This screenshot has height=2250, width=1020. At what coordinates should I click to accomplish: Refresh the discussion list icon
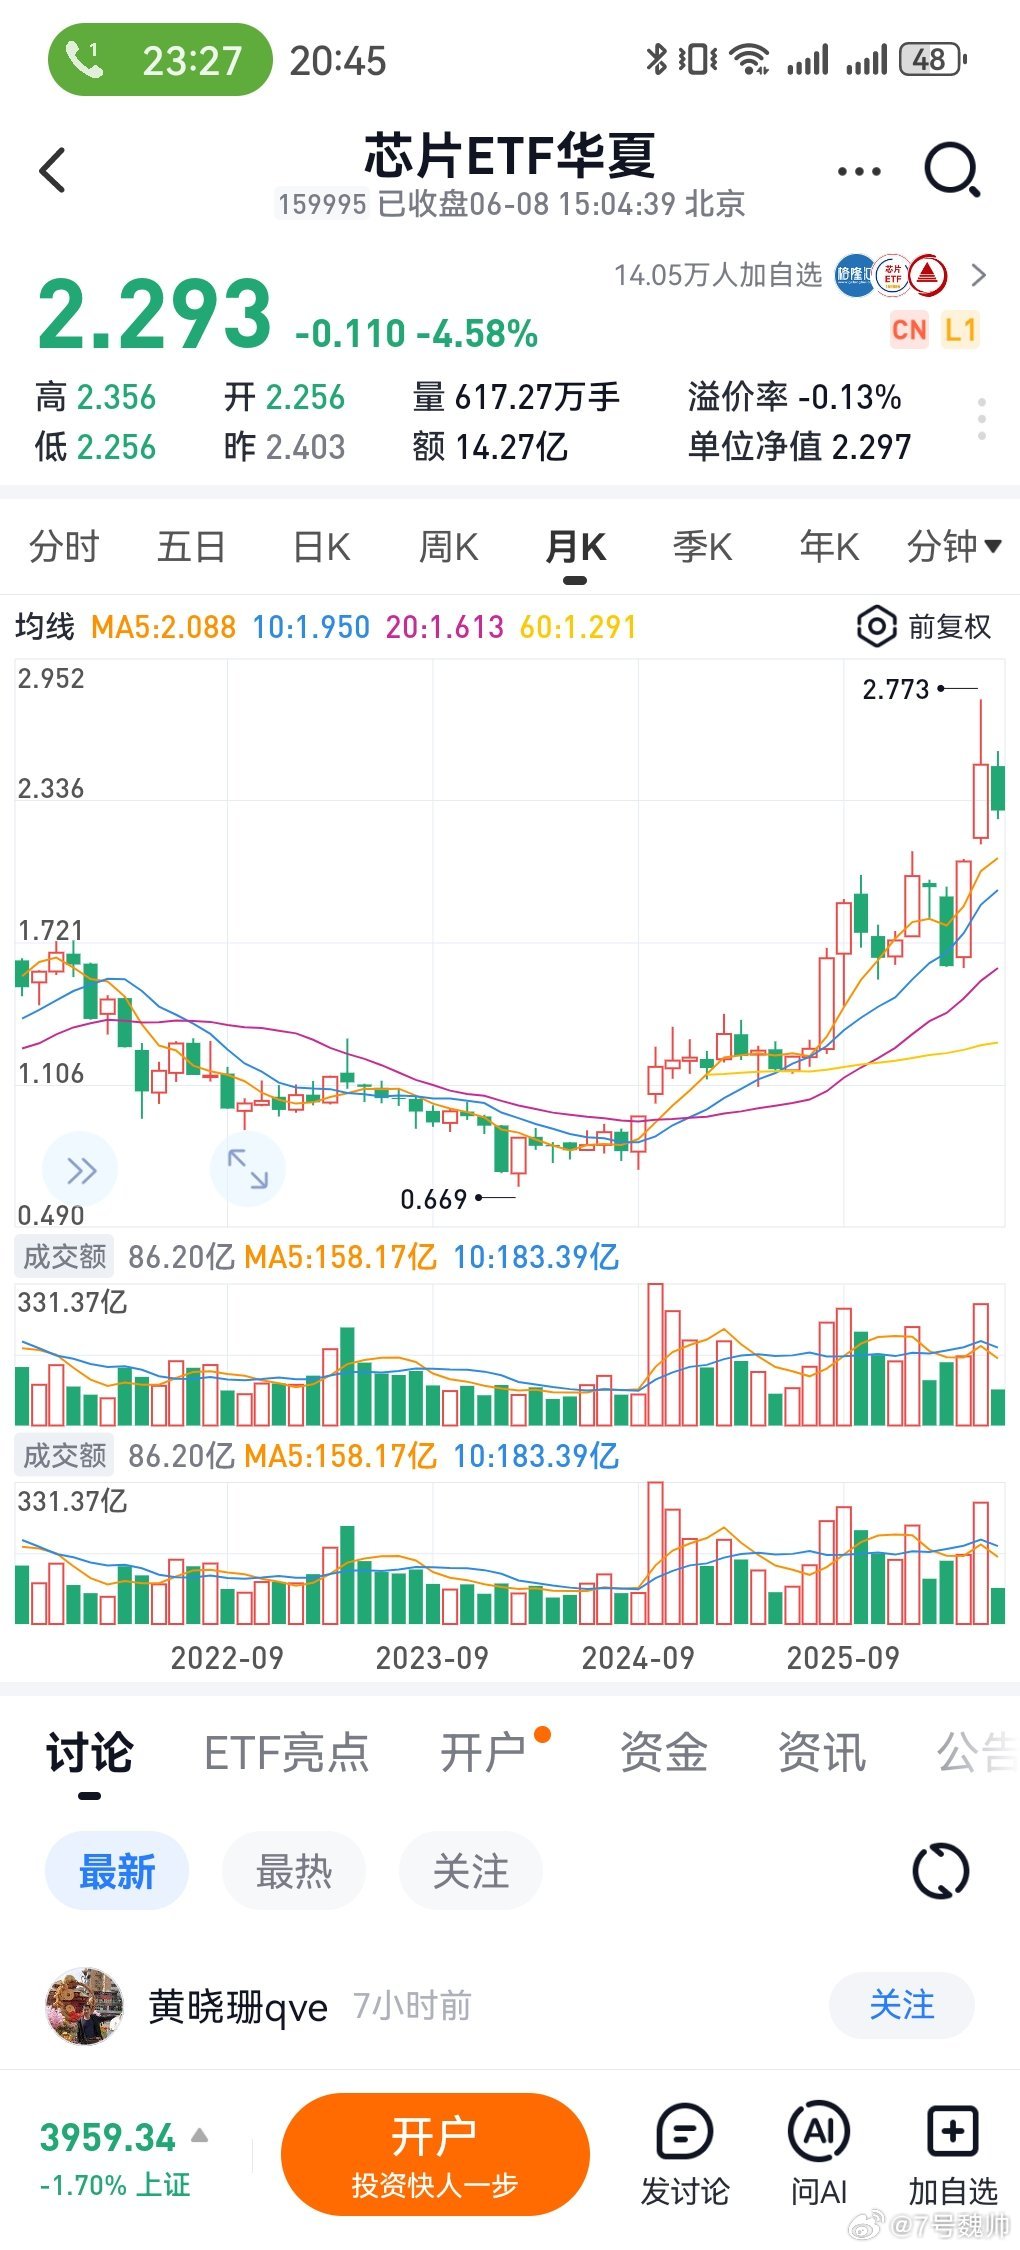click(x=941, y=1871)
